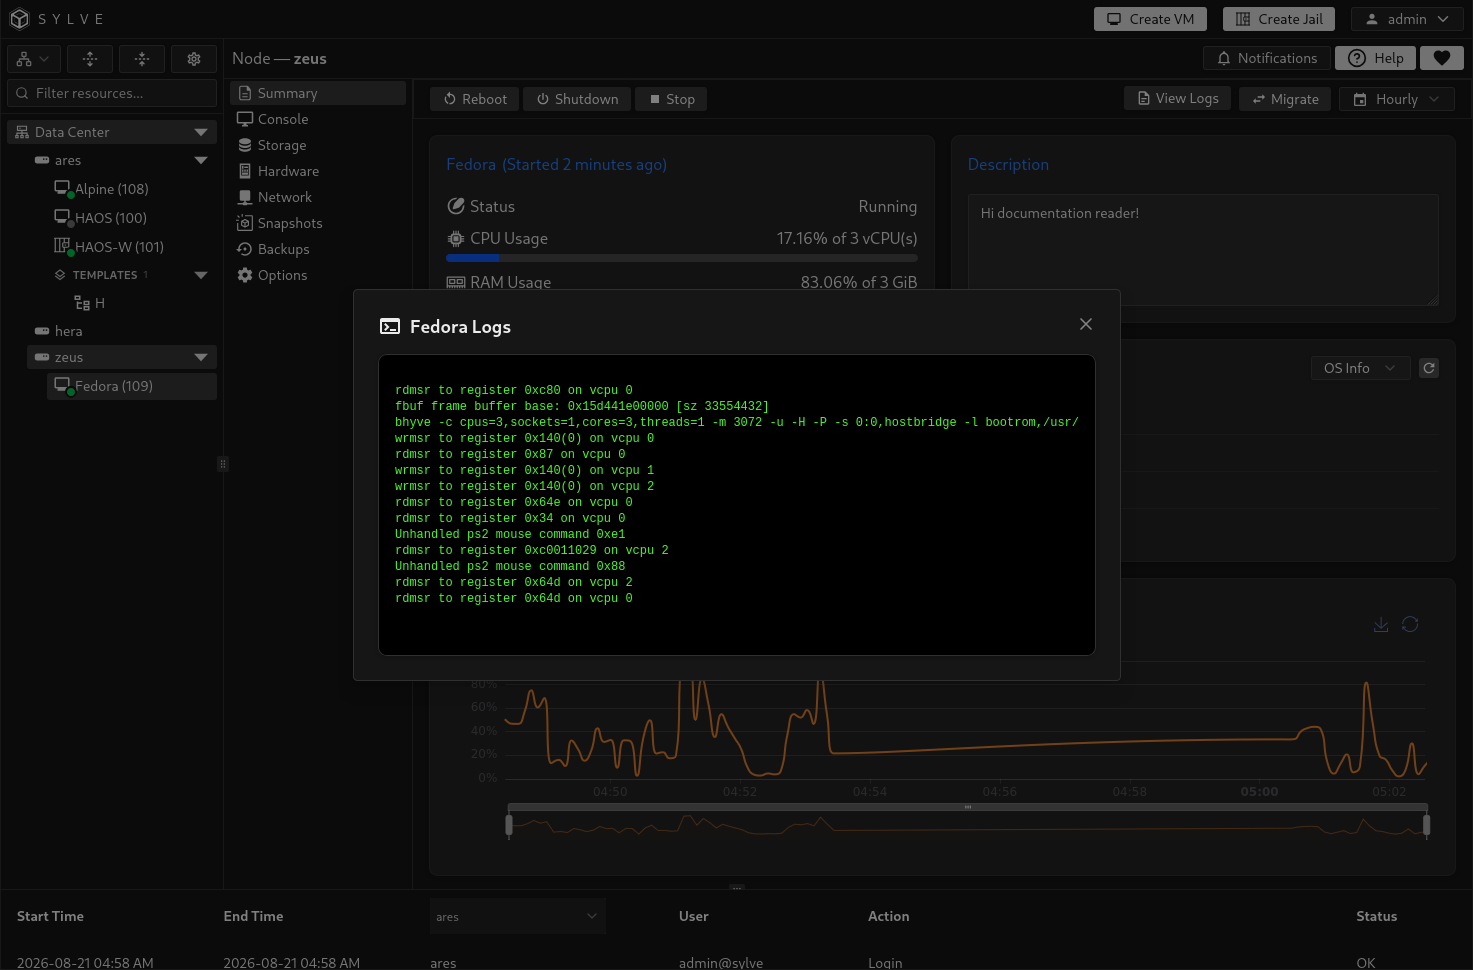Collapse the TEMPLATES group arrow
Viewport: 1473px width, 970px height.
point(201,275)
